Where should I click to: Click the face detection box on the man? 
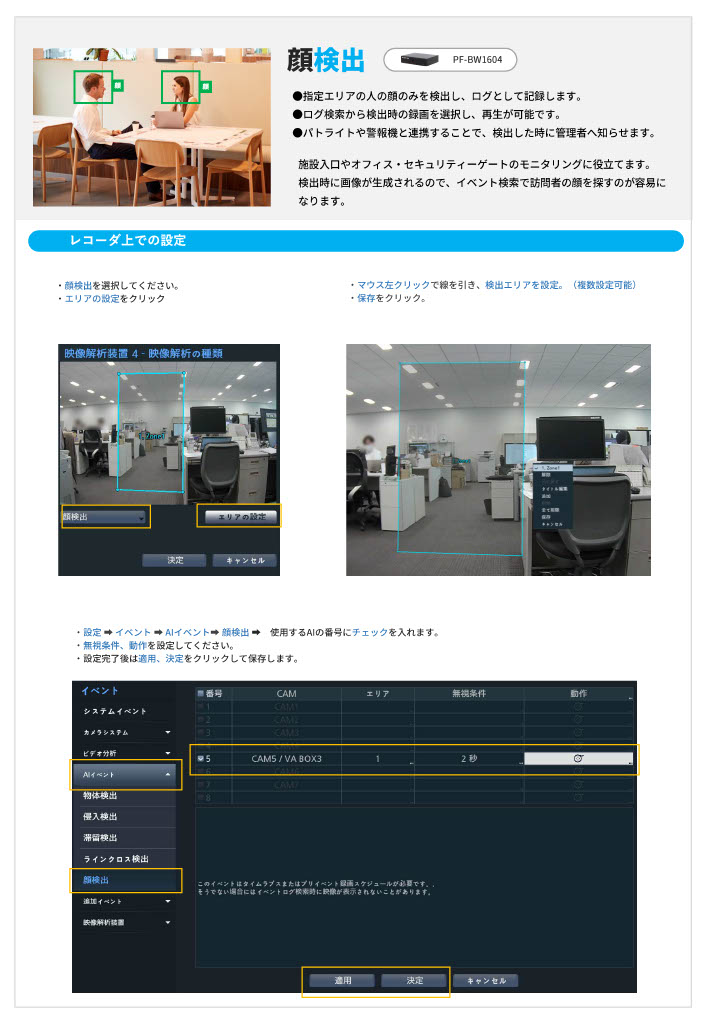[x=93, y=87]
